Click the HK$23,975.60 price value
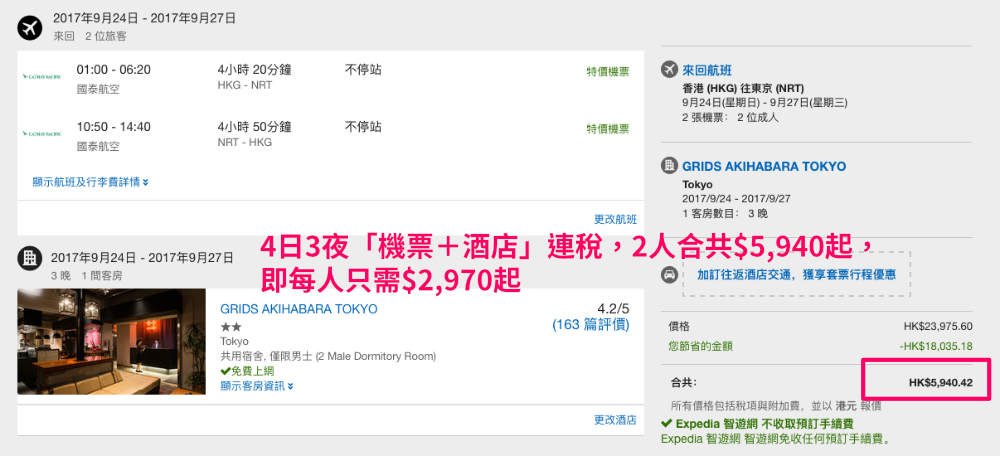 [x=938, y=327]
